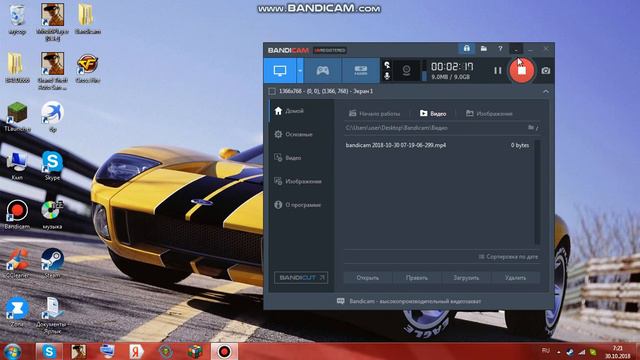Screen dimensions: 640x360
Task: Open the Изображения sidebar section
Action: pos(301,181)
